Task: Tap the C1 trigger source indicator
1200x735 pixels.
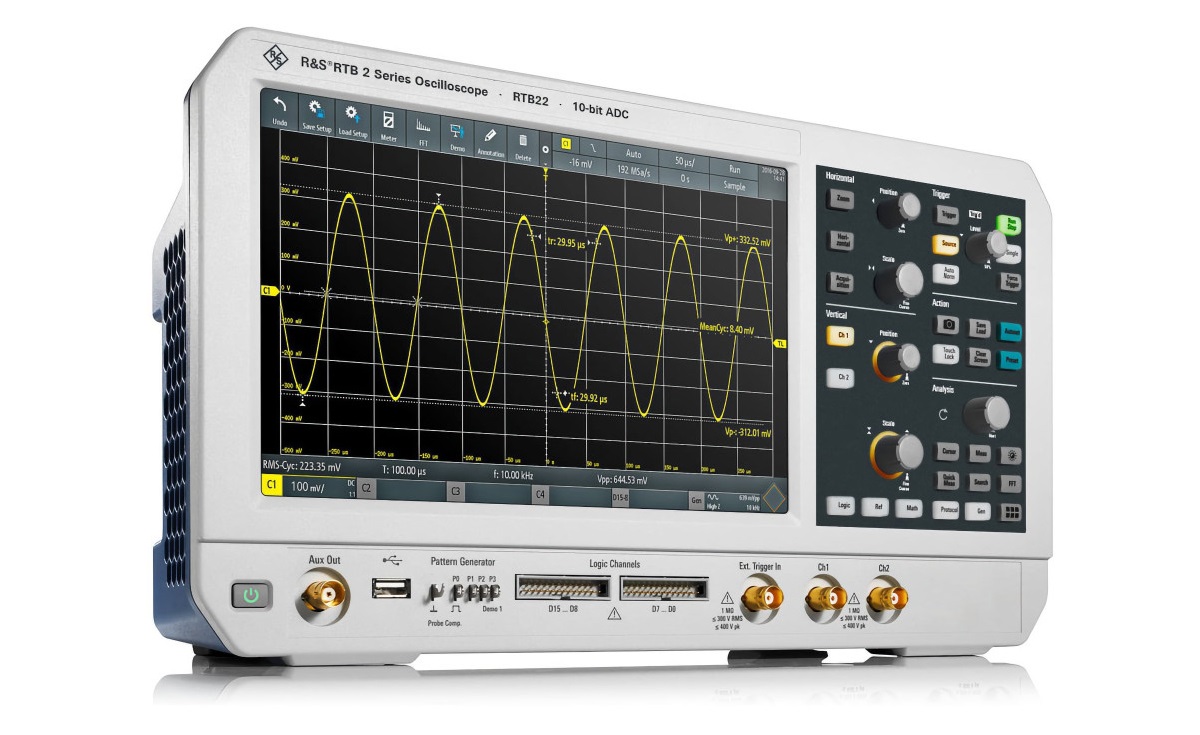Action: point(565,144)
